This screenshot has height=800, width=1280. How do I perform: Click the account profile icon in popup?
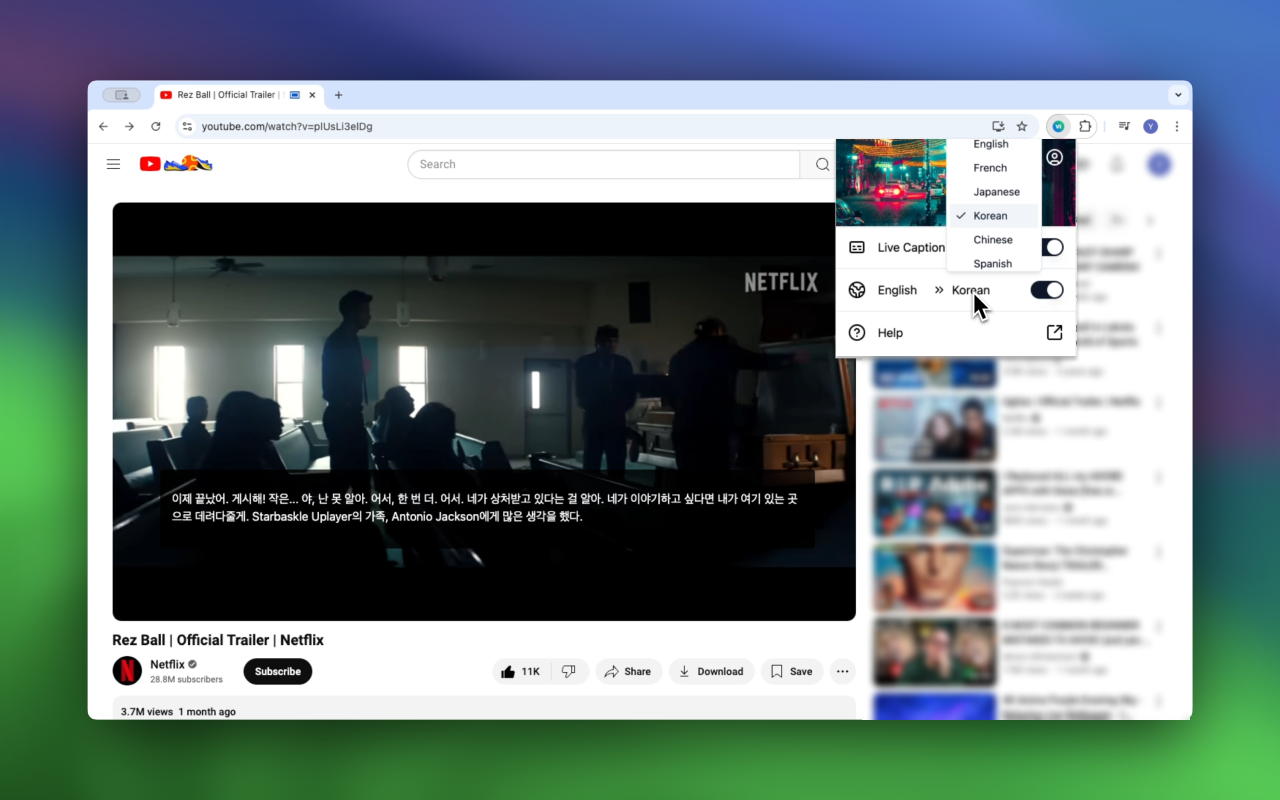pyautogui.click(x=1054, y=158)
